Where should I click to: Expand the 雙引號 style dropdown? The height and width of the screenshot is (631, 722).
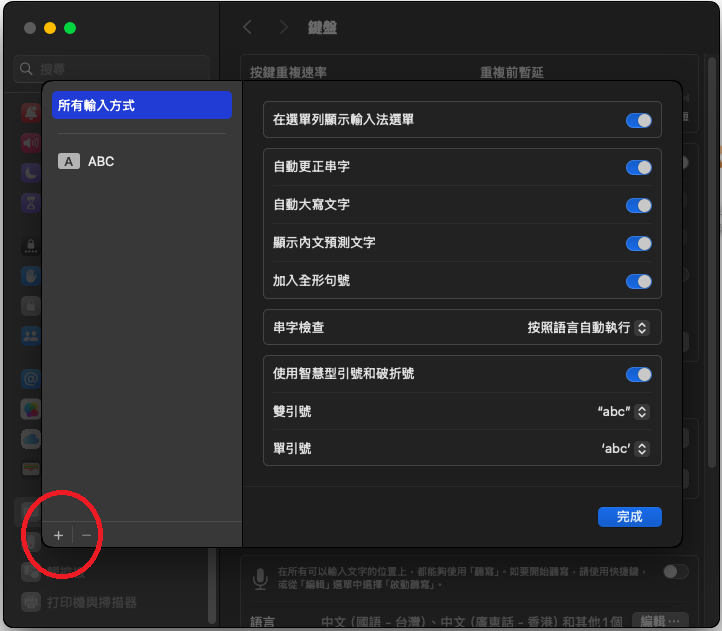[623, 412]
